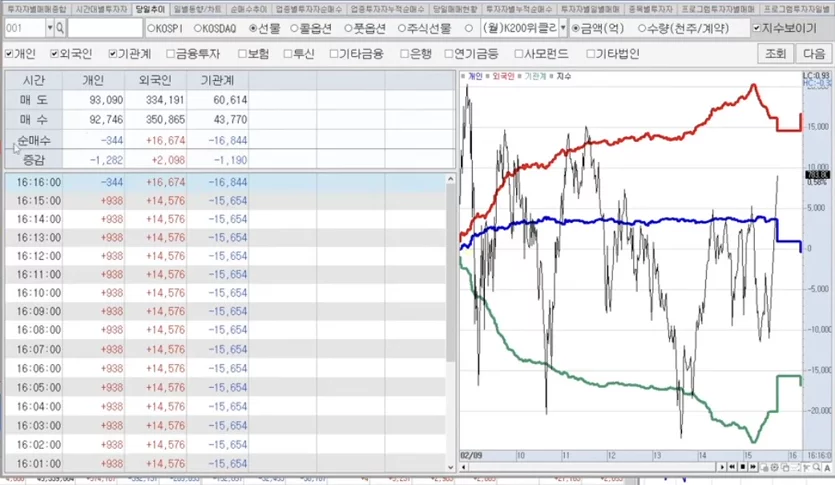
Task: Open chart settings gear icon
Action: [x=774, y=467]
